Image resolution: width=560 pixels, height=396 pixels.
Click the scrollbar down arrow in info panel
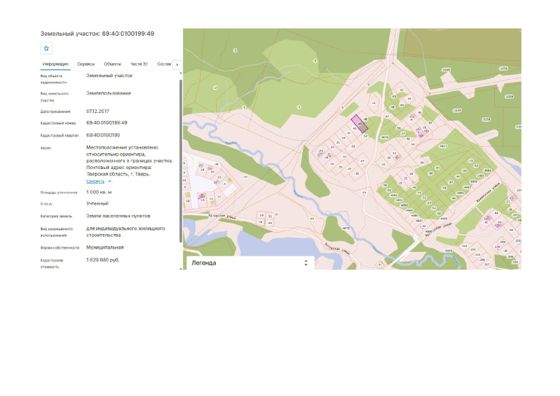pyautogui.click(x=180, y=268)
